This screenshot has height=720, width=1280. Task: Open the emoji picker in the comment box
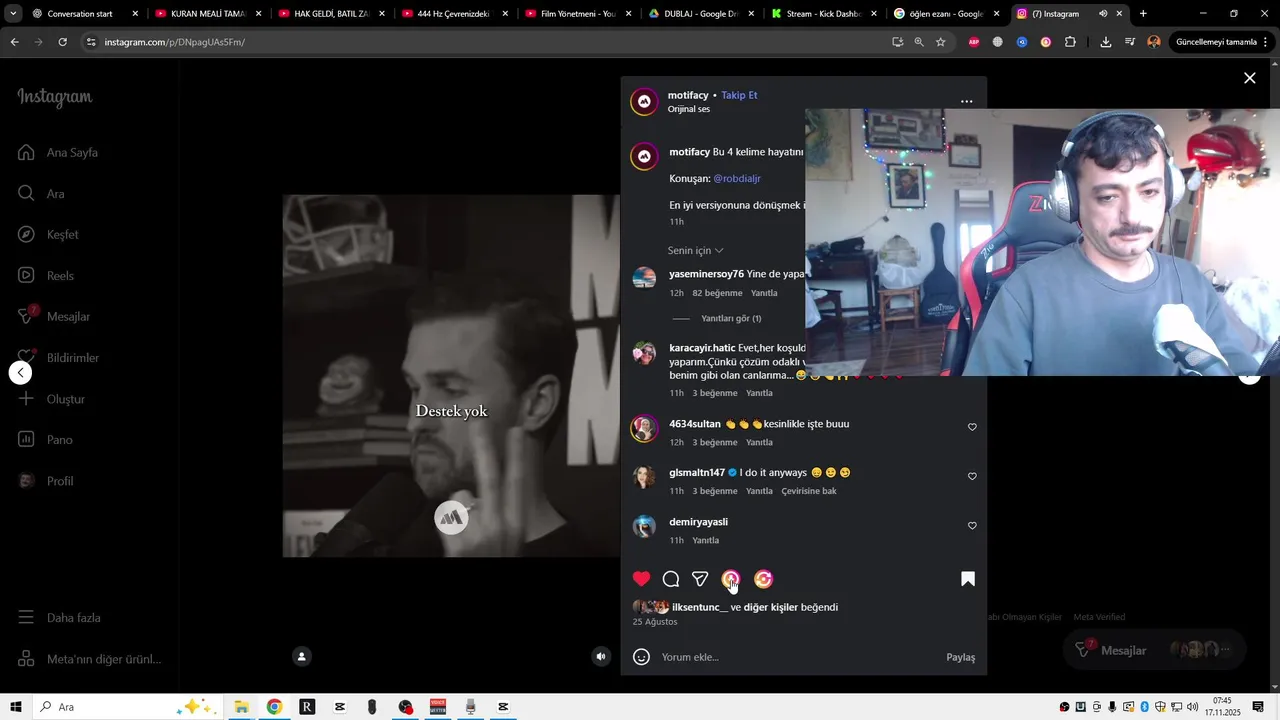pyautogui.click(x=642, y=657)
